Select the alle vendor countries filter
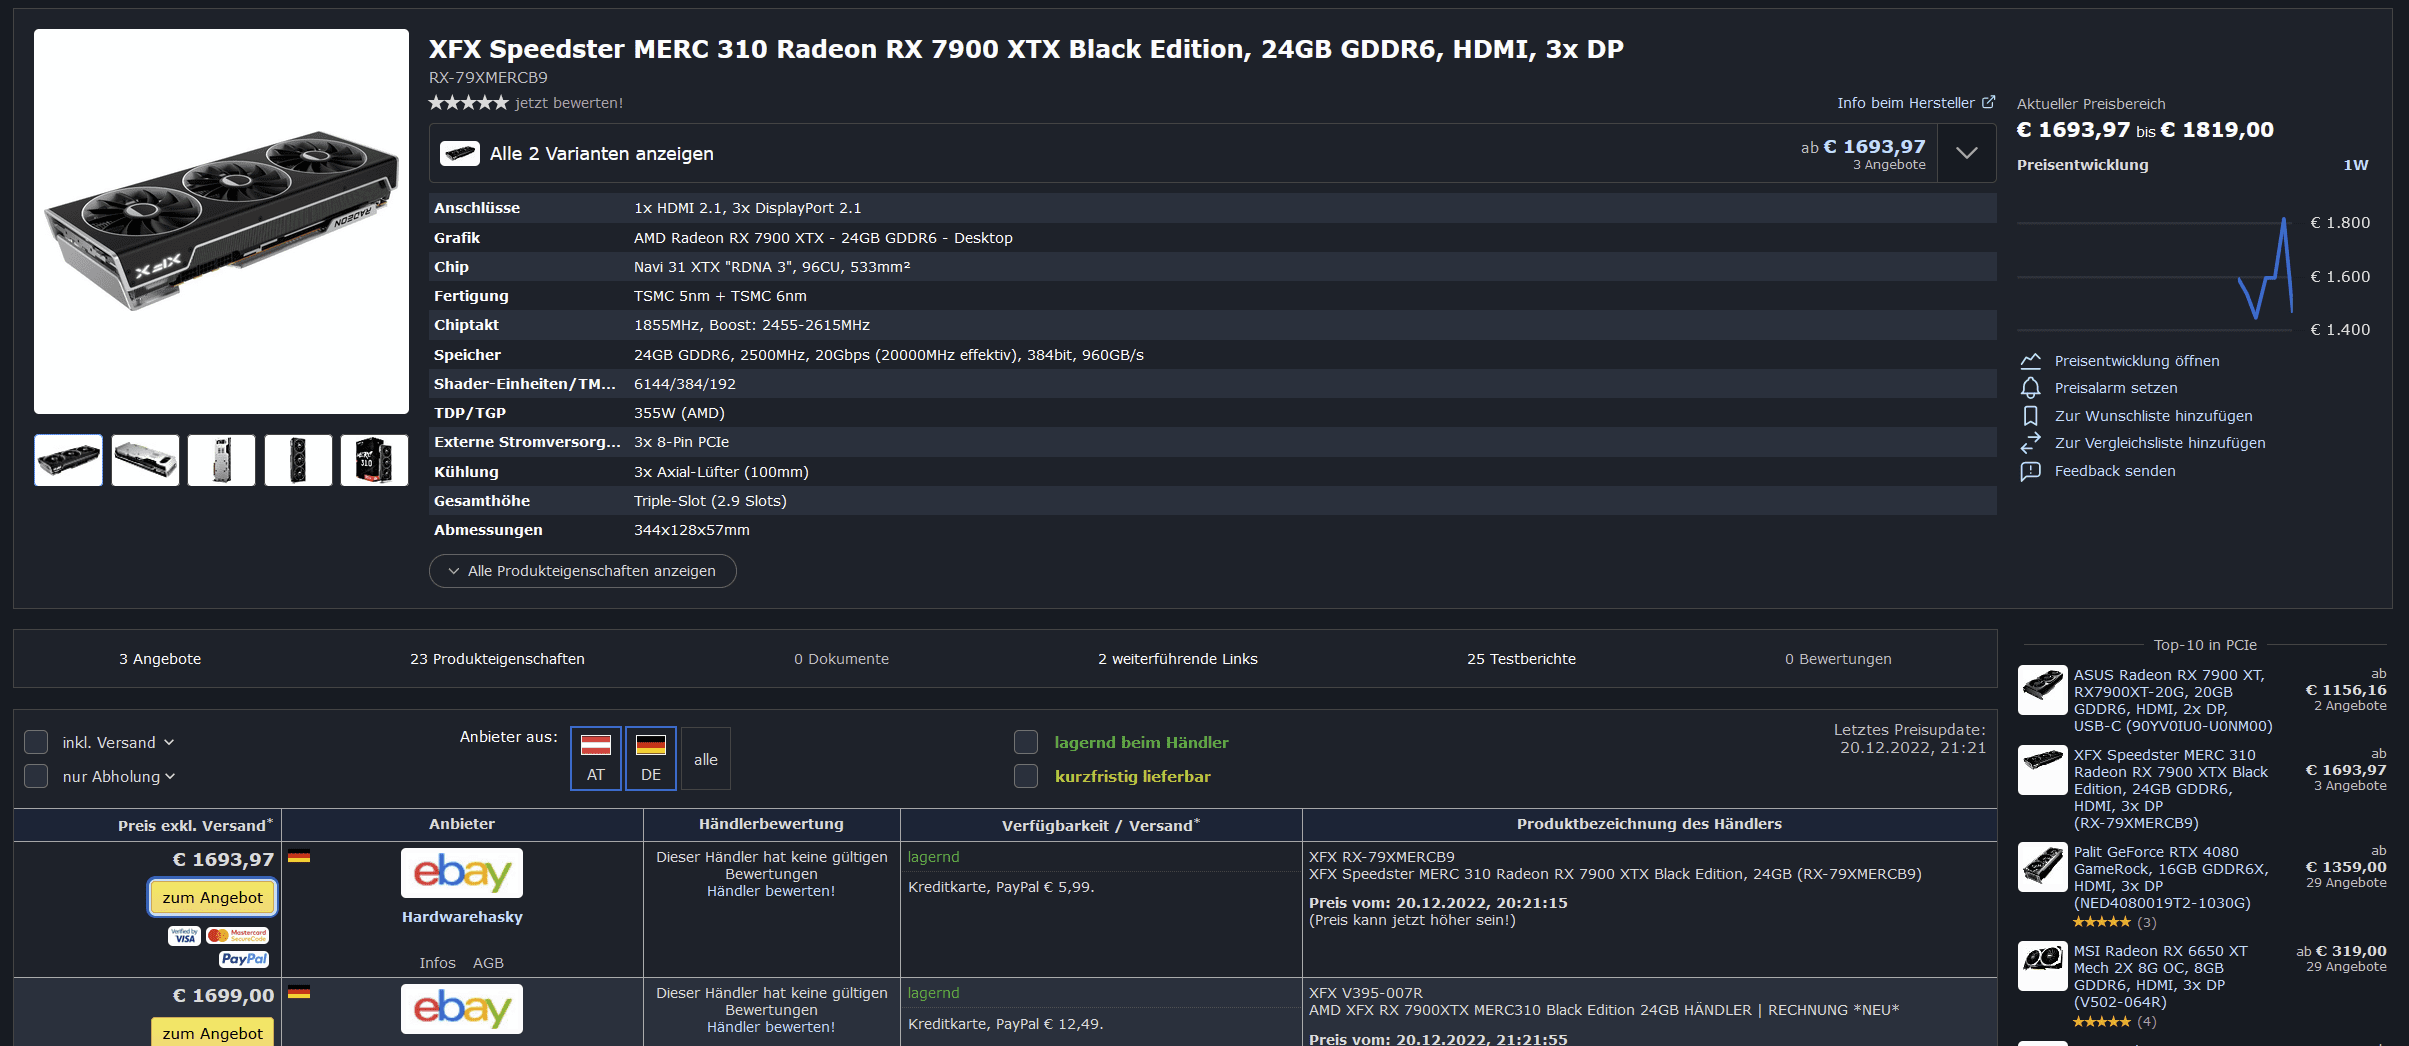The width and height of the screenshot is (2409, 1046). pyautogui.click(x=706, y=758)
